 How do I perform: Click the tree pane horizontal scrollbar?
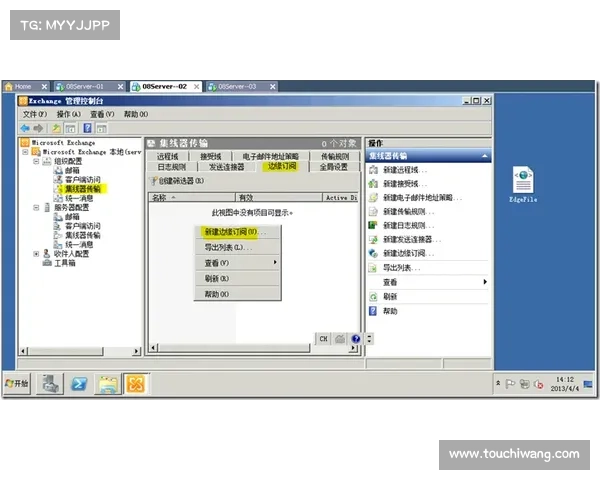[x=80, y=351]
